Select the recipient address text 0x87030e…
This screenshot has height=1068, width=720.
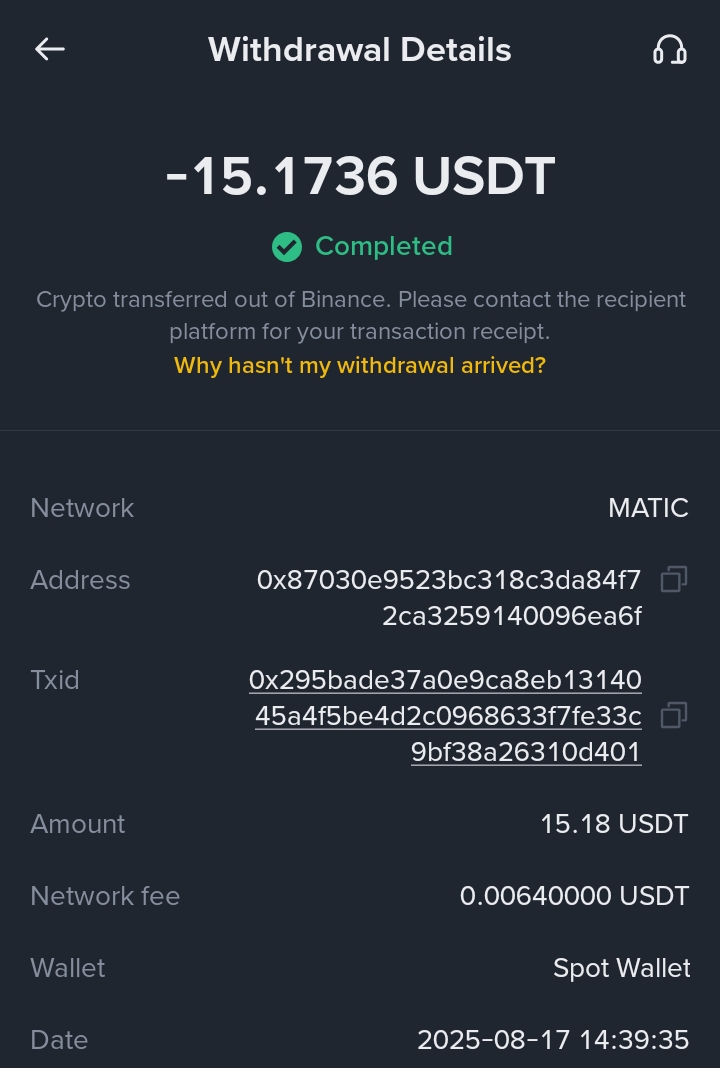(x=450, y=598)
